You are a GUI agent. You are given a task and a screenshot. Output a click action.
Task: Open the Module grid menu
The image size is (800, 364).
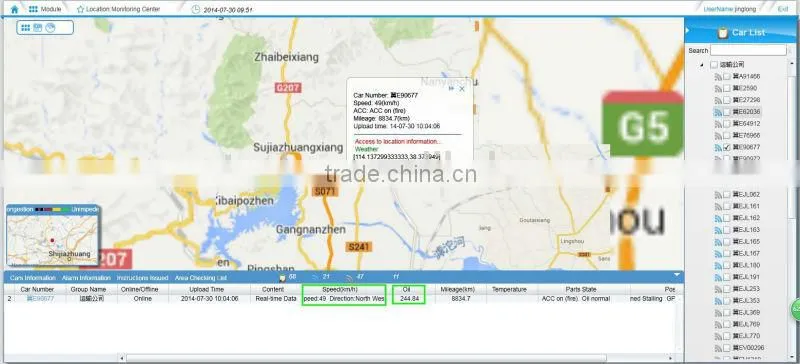[x=33, y=9]
